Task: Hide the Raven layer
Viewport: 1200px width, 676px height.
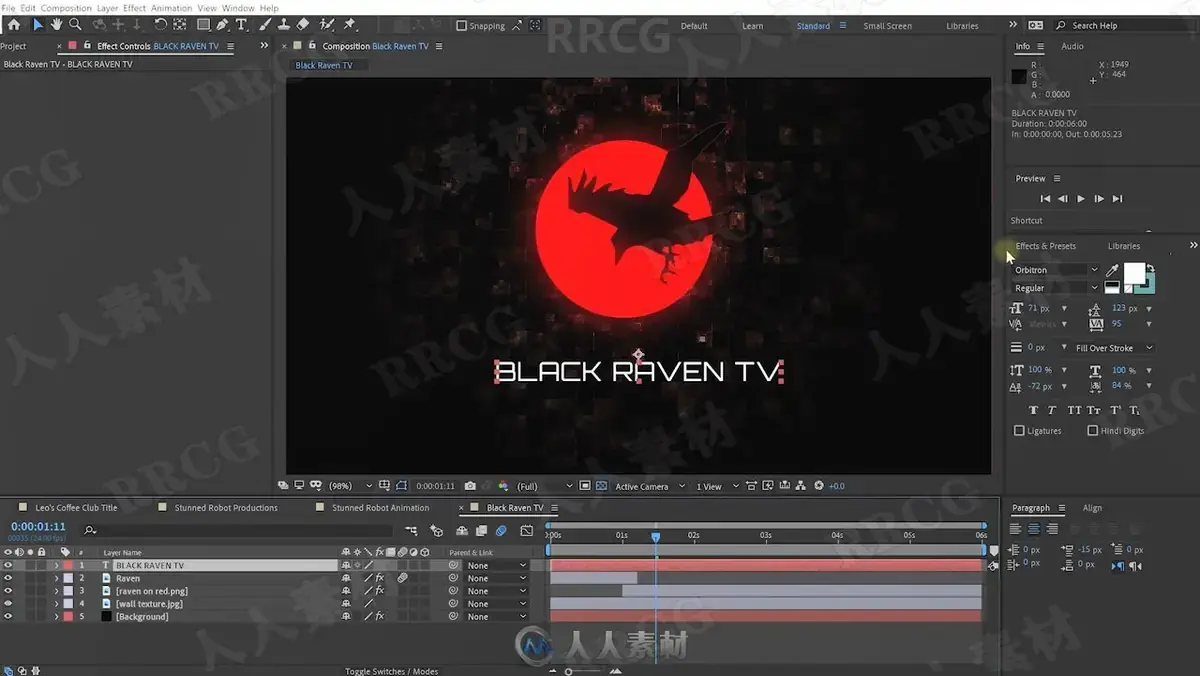Action: coord(8,578)
